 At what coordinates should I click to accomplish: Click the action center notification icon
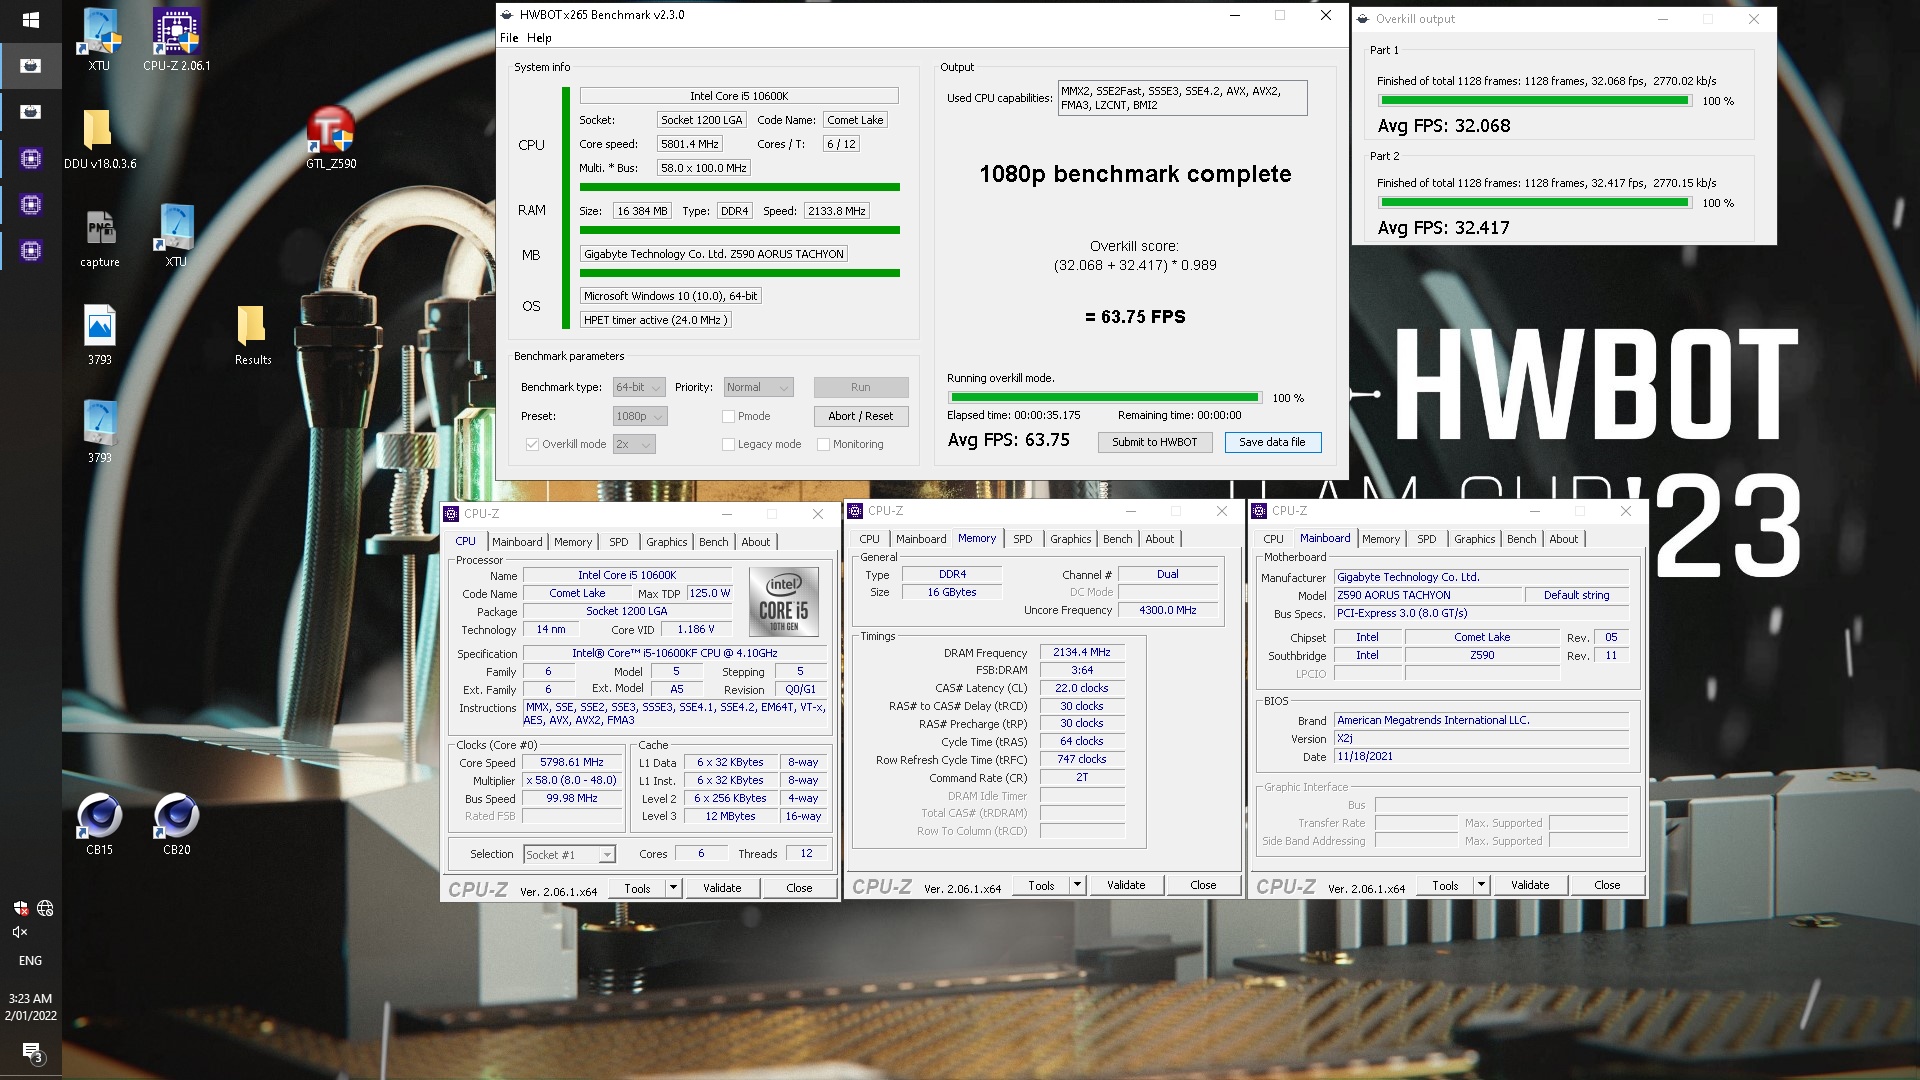coord(31,1052)
